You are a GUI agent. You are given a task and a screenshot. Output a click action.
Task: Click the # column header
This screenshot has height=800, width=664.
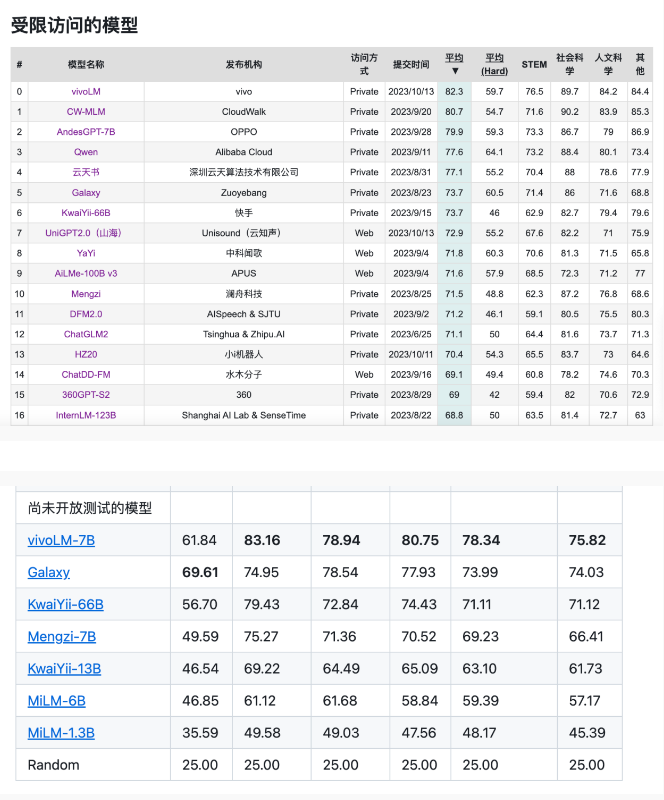19,65
